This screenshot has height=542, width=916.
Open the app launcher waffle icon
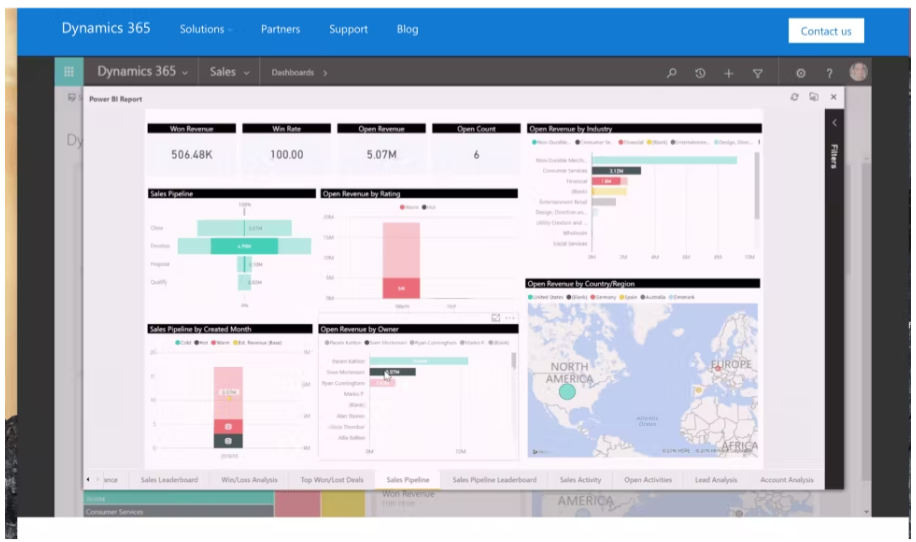pyautogui.click(x=69, y=72)
